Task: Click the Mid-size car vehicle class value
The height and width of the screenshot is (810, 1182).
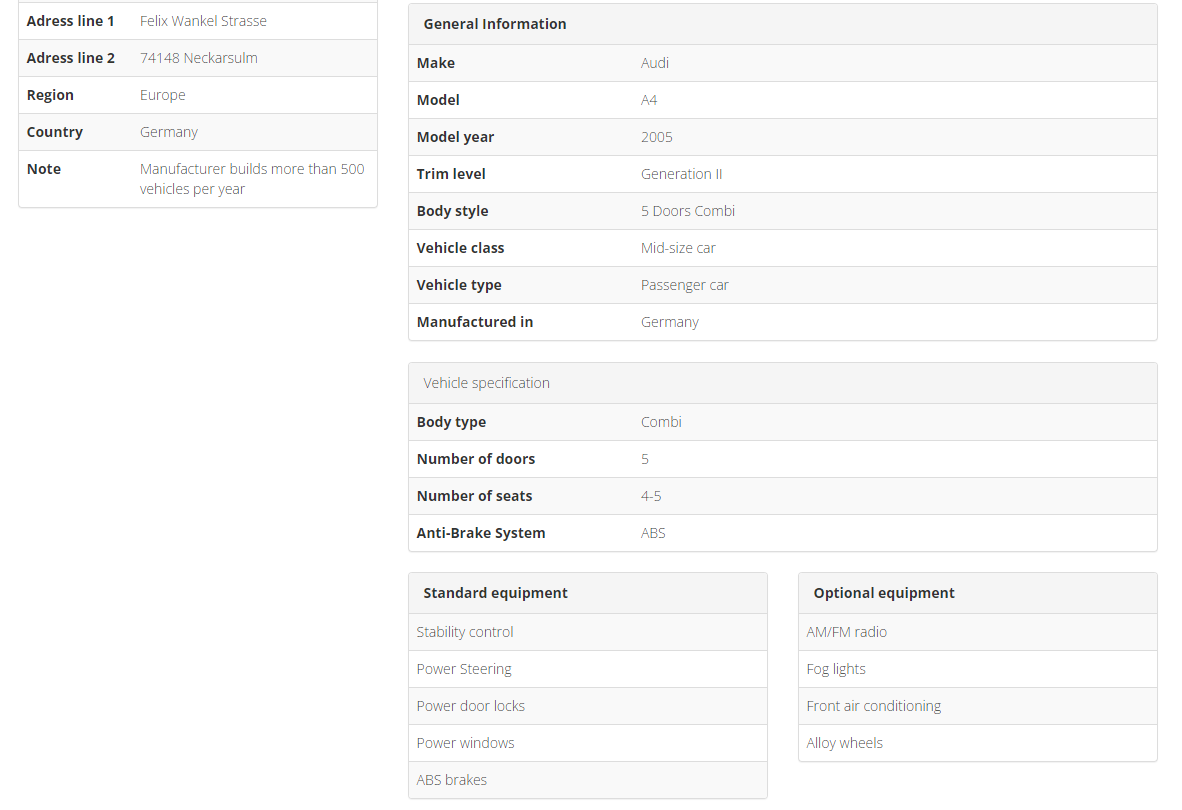Action: 678,248
